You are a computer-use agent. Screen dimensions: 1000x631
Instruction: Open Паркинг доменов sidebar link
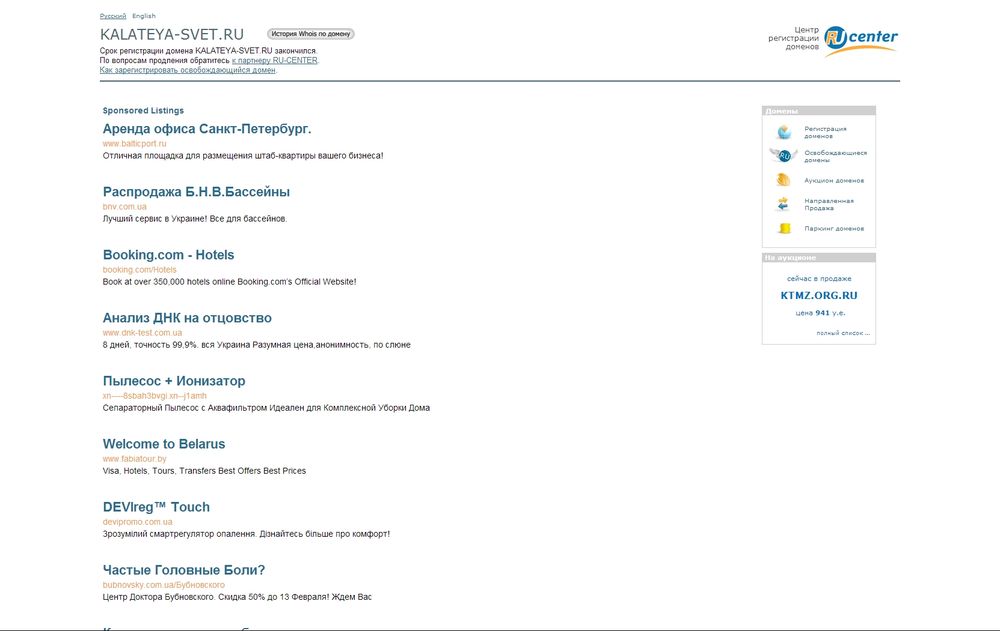(834, 228)
